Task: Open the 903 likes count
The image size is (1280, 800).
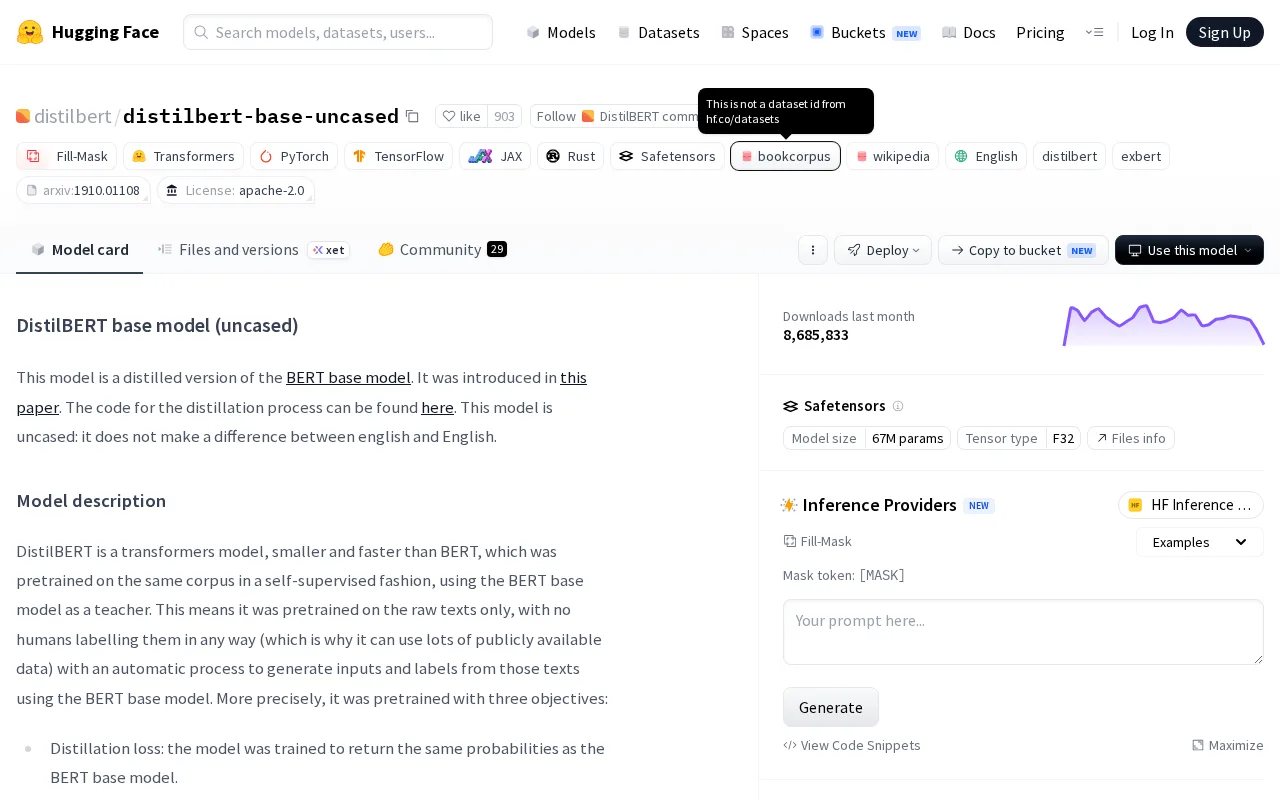Action: [x=504, y=116]
